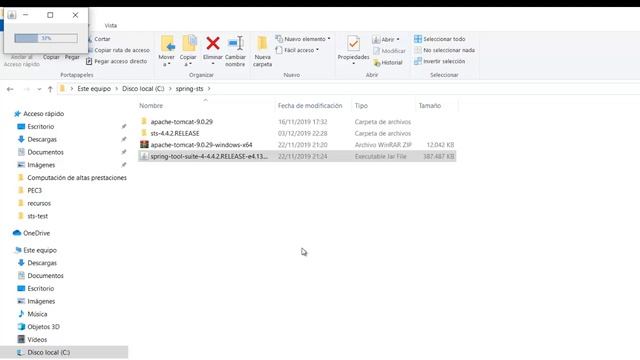Click the WinRAR zip file icon

(x=144, y=144)
